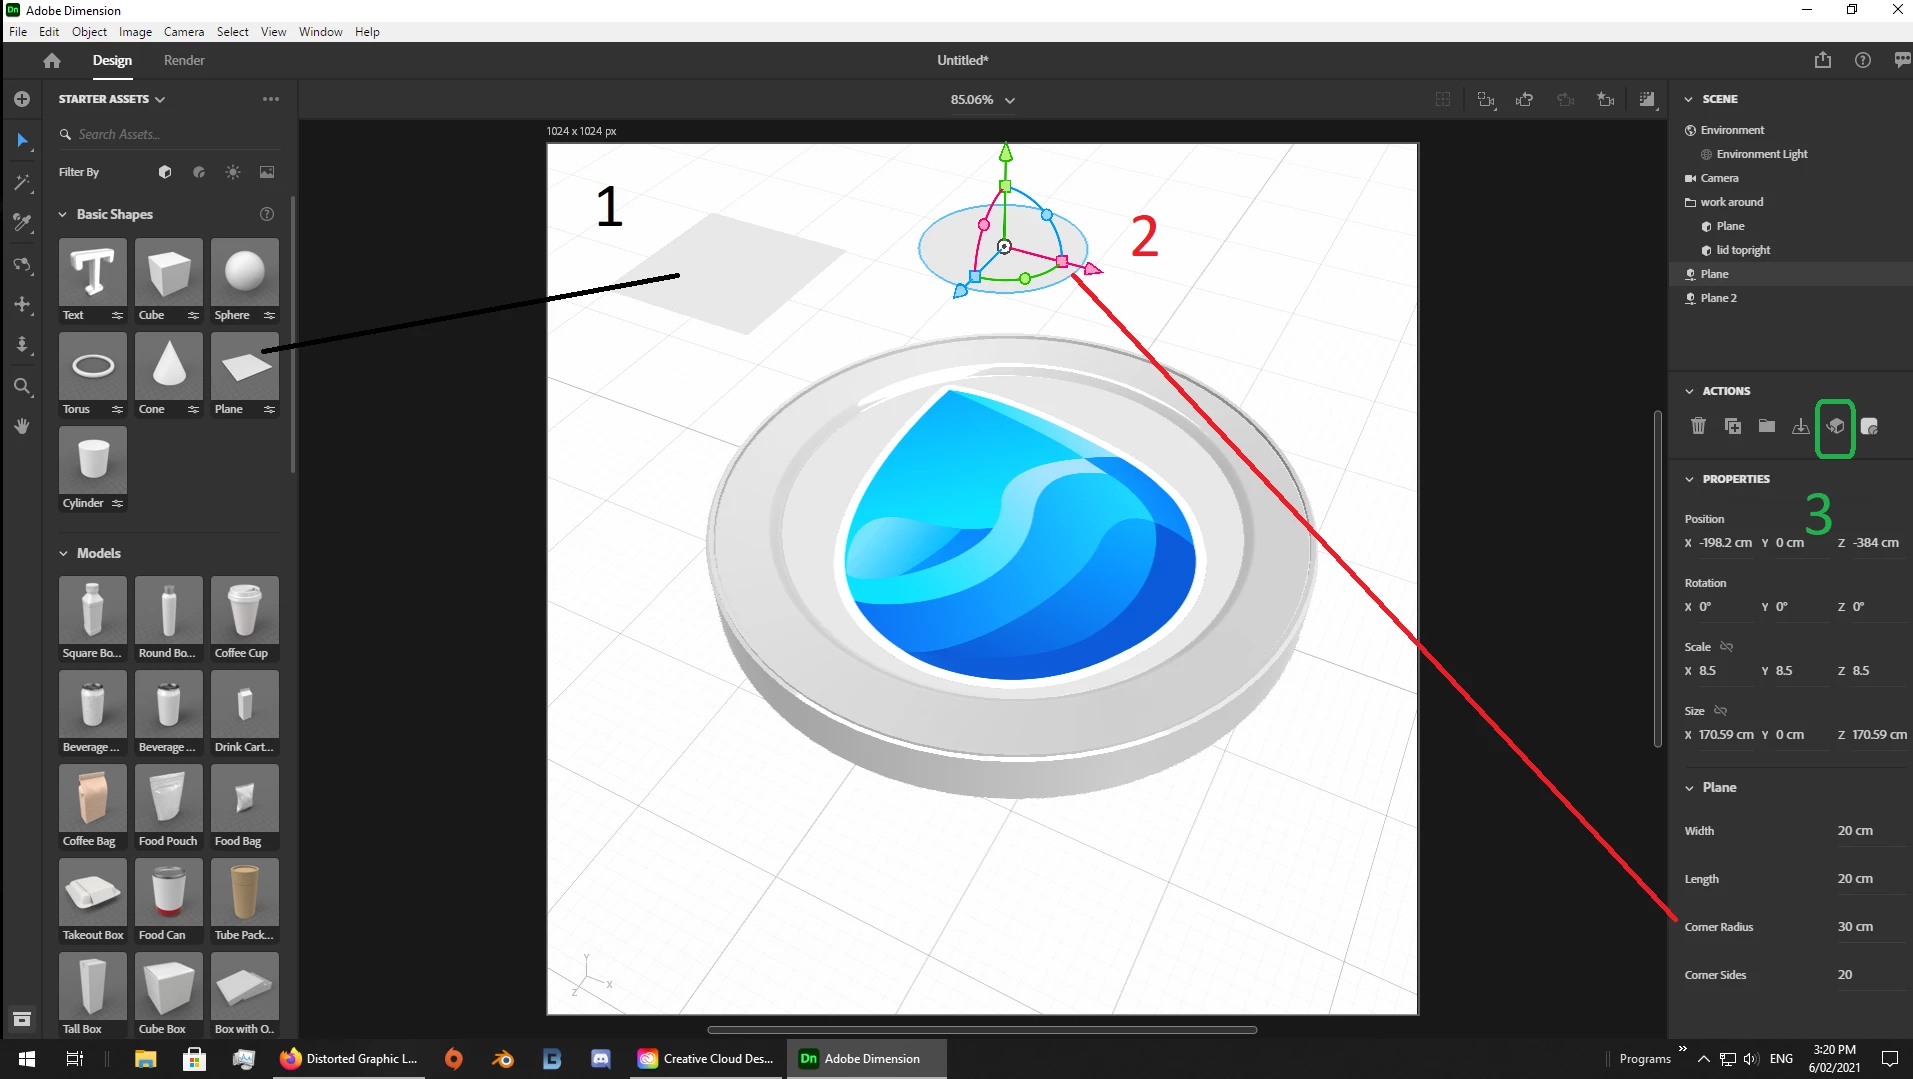Image resolution: width=1913 pixels, height=1079 pixels.
Task: Select the Hand tool
Action: click(22, 426)
